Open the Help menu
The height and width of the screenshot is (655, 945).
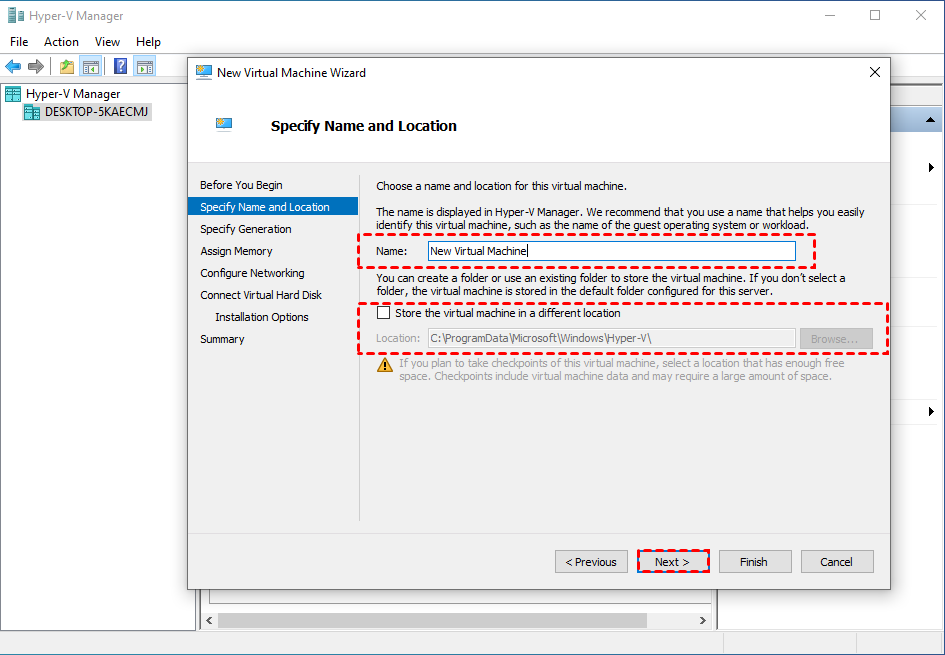point(148,42)
